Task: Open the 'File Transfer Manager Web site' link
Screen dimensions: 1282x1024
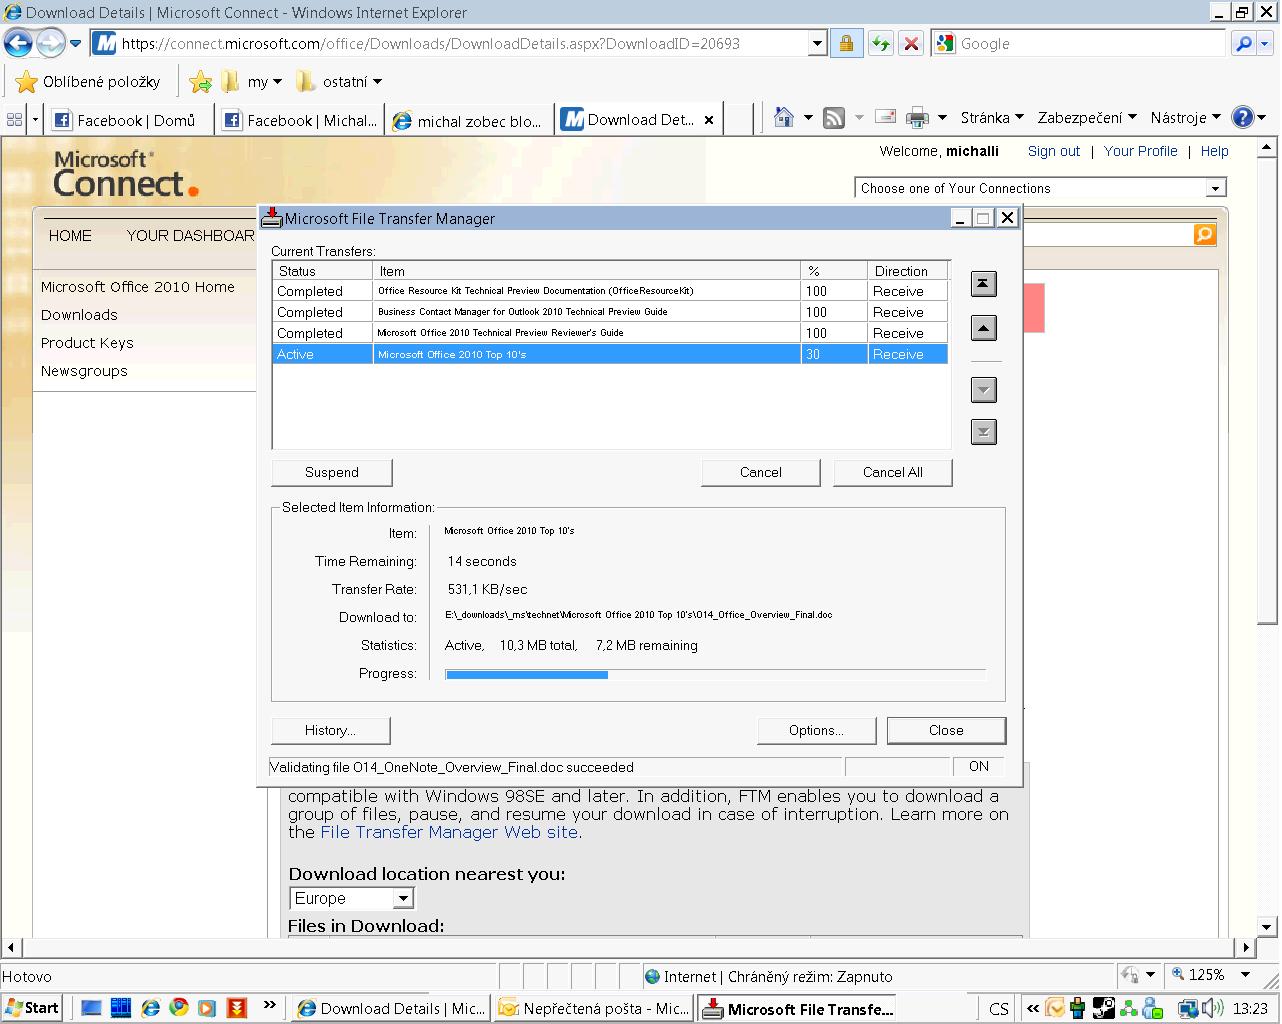Action: pos(449,832)
